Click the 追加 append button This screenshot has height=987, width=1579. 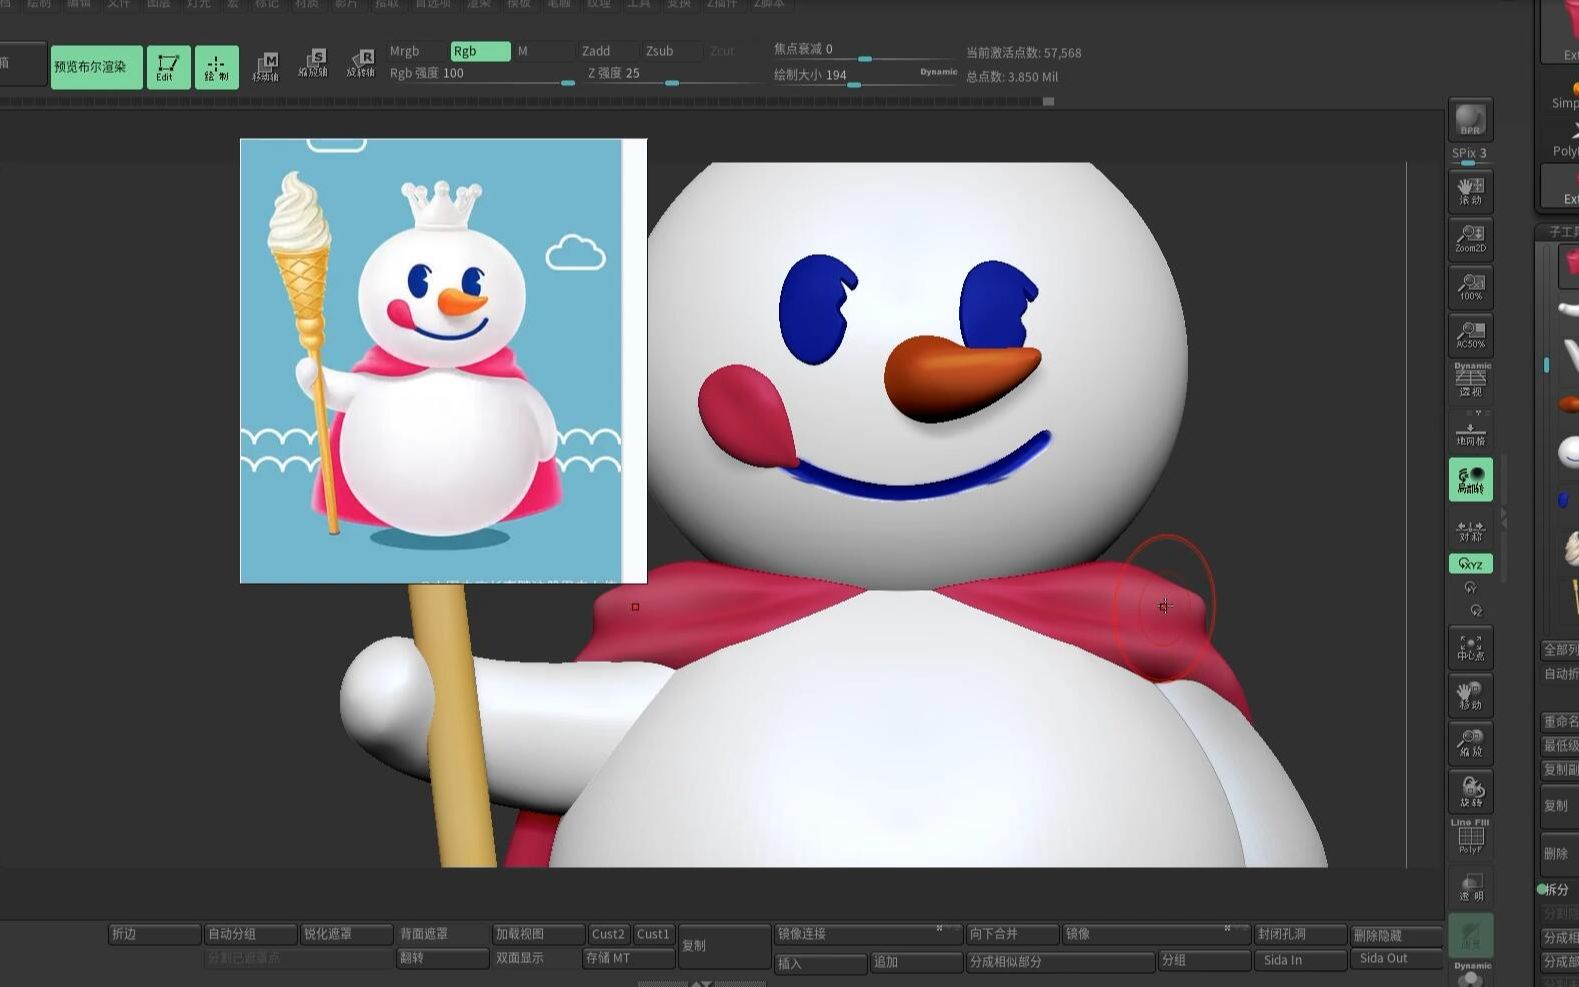coord(916,962)
